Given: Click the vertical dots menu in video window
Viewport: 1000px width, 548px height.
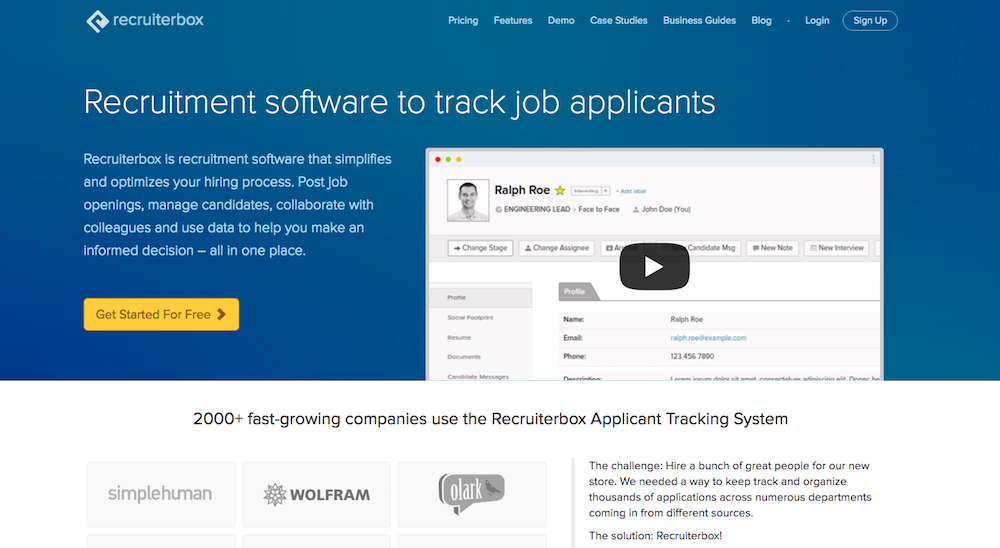Looking at the screenshot, I should tap(873, 159).
